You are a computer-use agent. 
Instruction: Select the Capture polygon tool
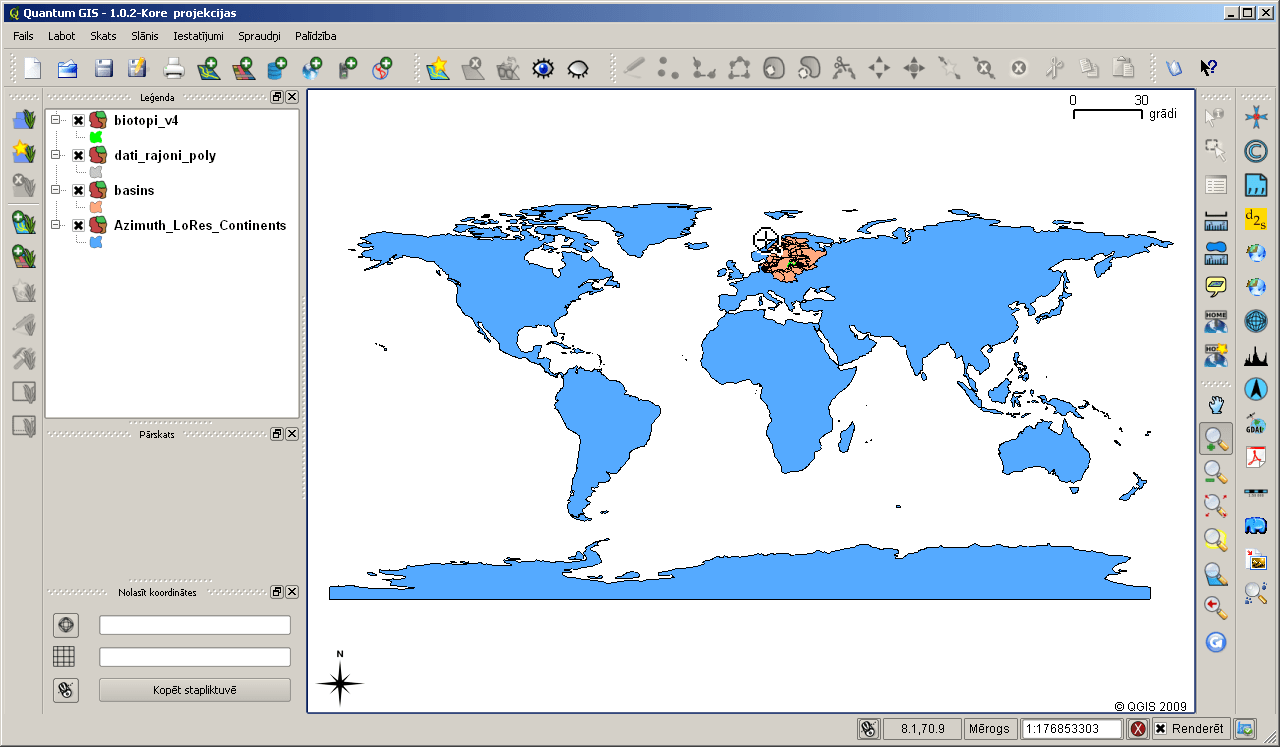tap(739, 68)
